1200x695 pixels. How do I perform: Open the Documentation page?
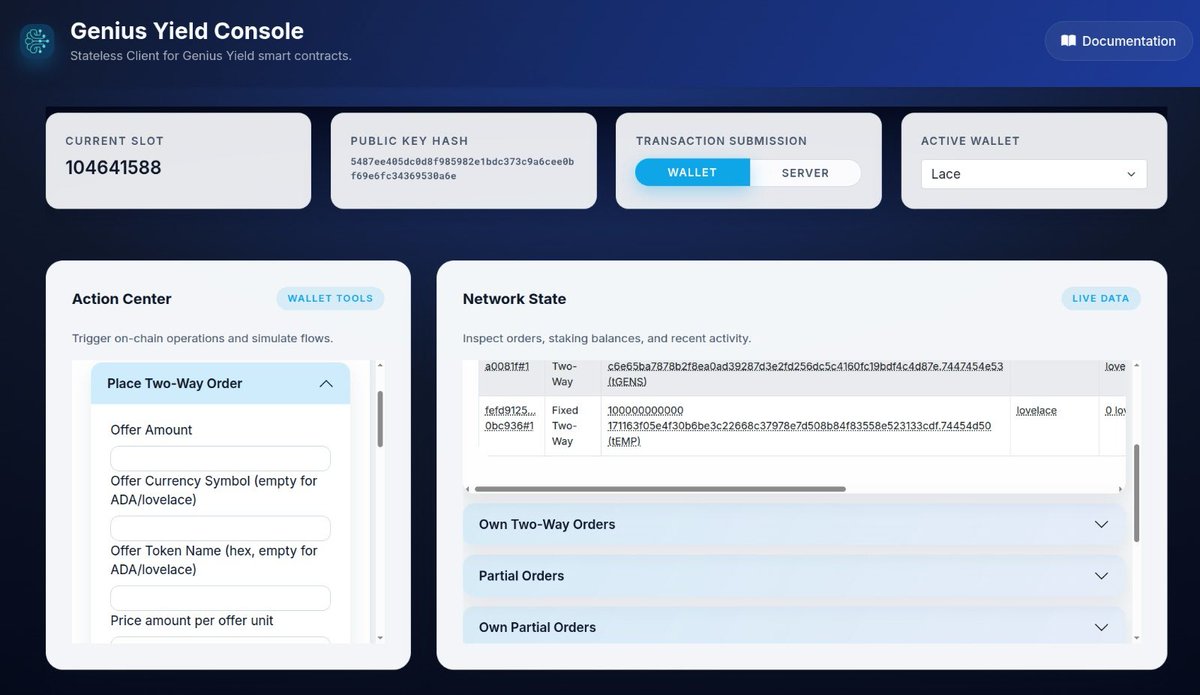[1118, 41]
